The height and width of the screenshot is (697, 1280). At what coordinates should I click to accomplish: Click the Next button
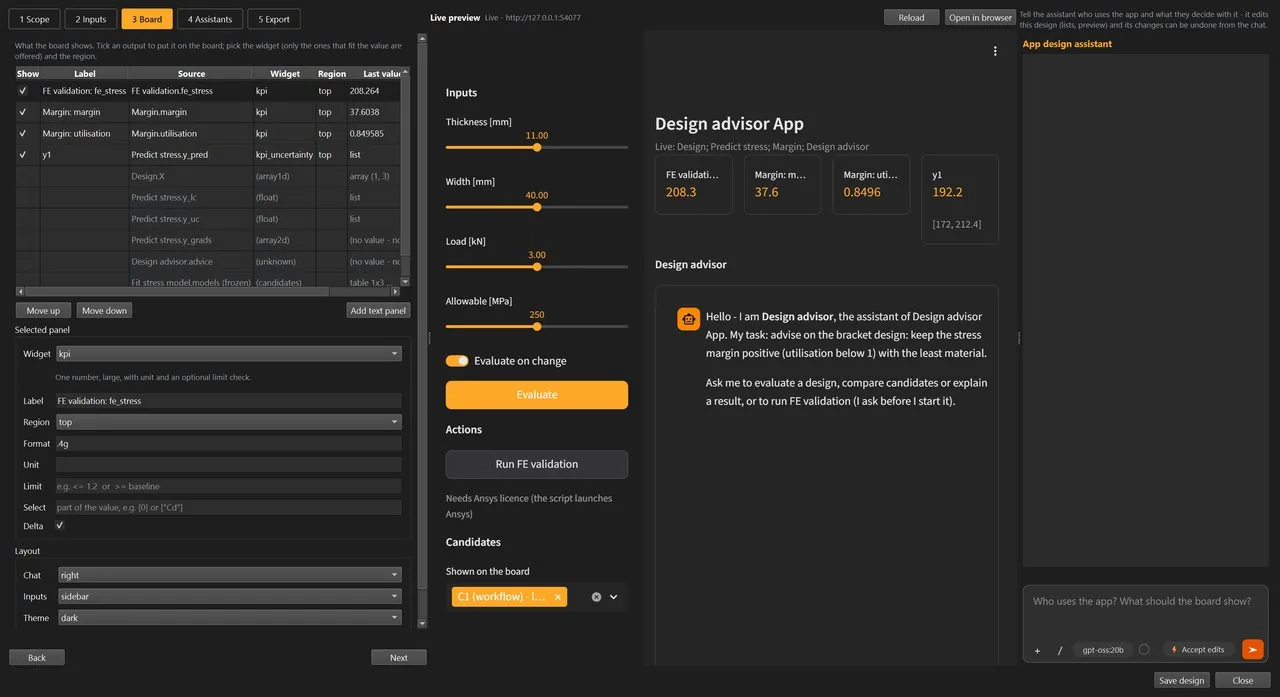[398, 657]
